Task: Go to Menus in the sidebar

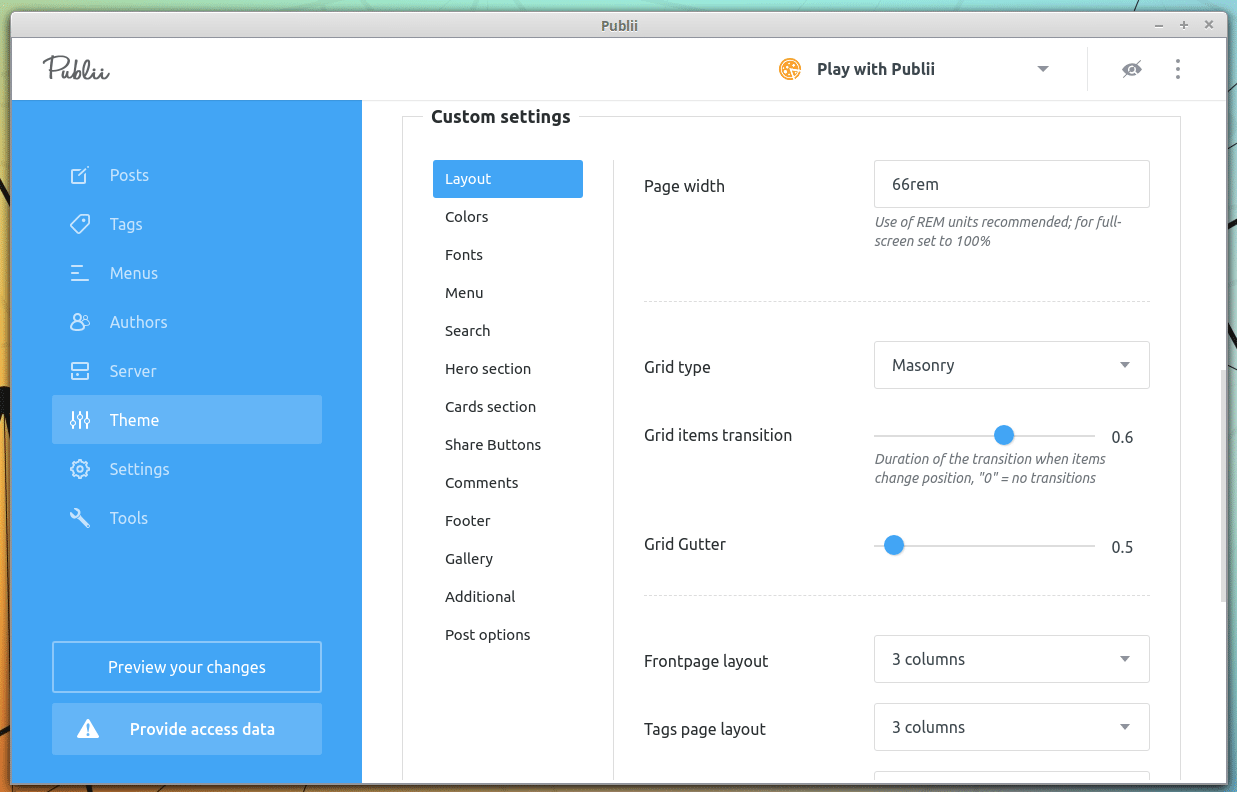Action: [x=187, y=273]
